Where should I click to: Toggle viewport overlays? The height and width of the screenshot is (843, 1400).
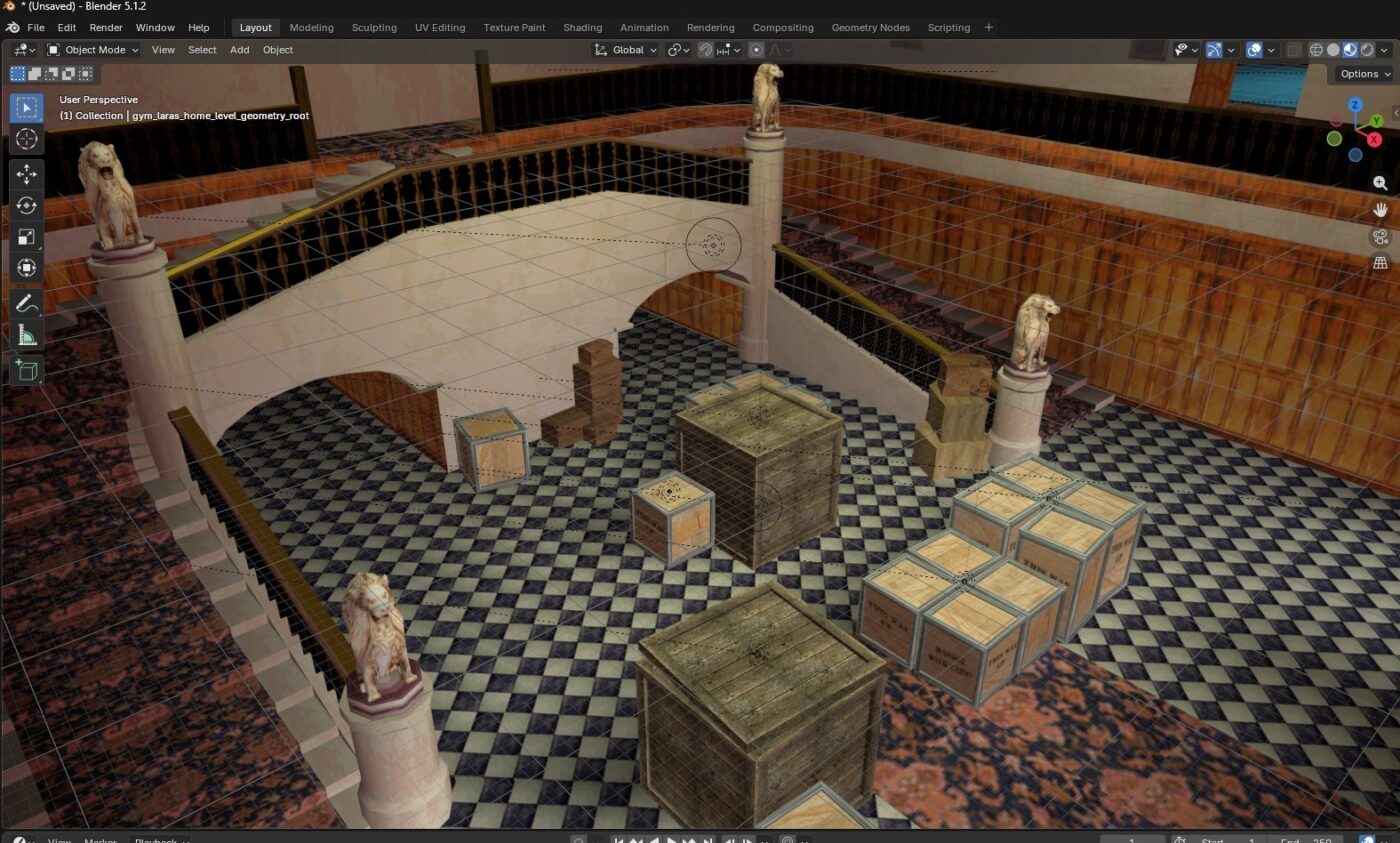coord(1254,50)
